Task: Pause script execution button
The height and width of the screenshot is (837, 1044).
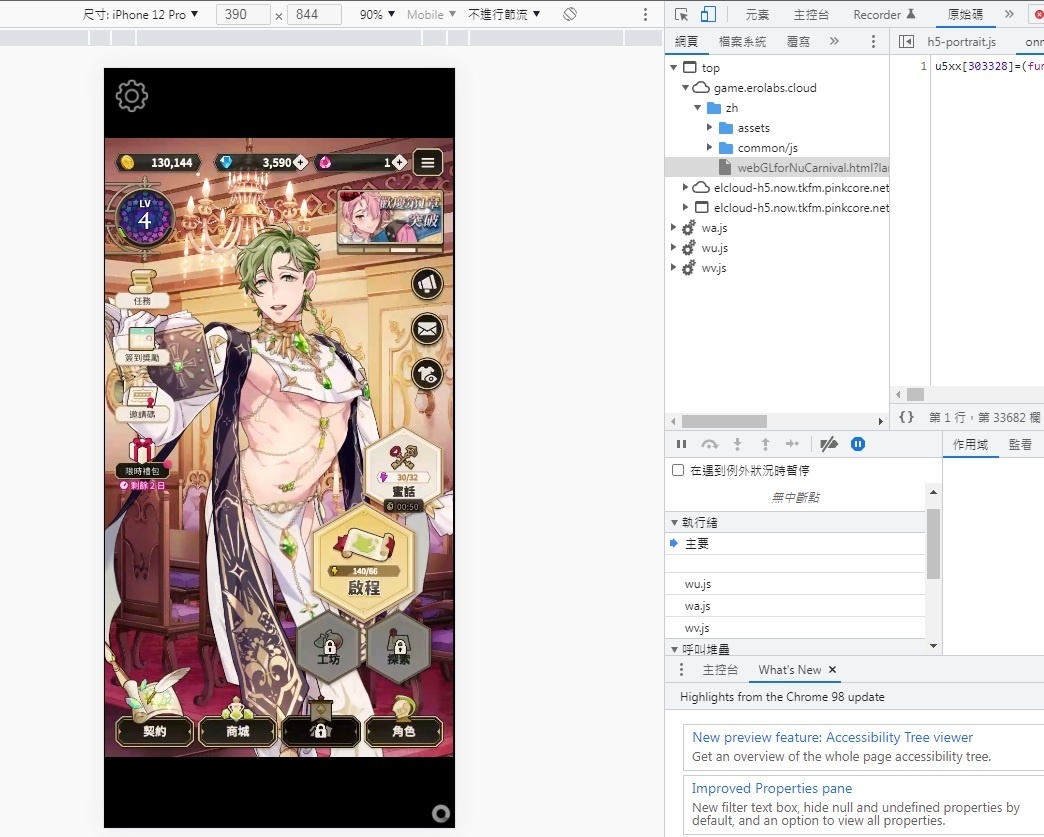Action: (x=681, y=444)
